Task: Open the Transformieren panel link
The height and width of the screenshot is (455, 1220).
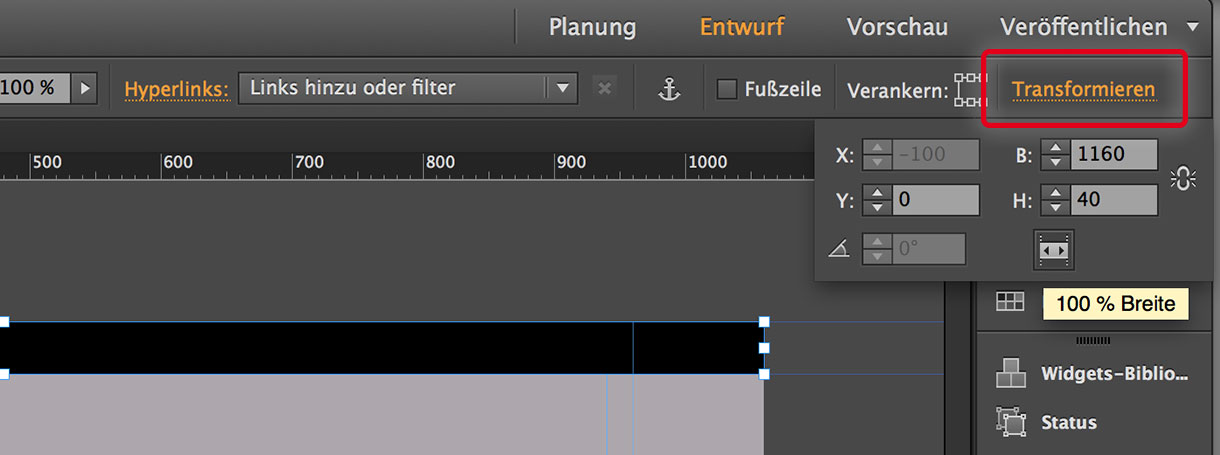Action: [x=1083, y=89]
